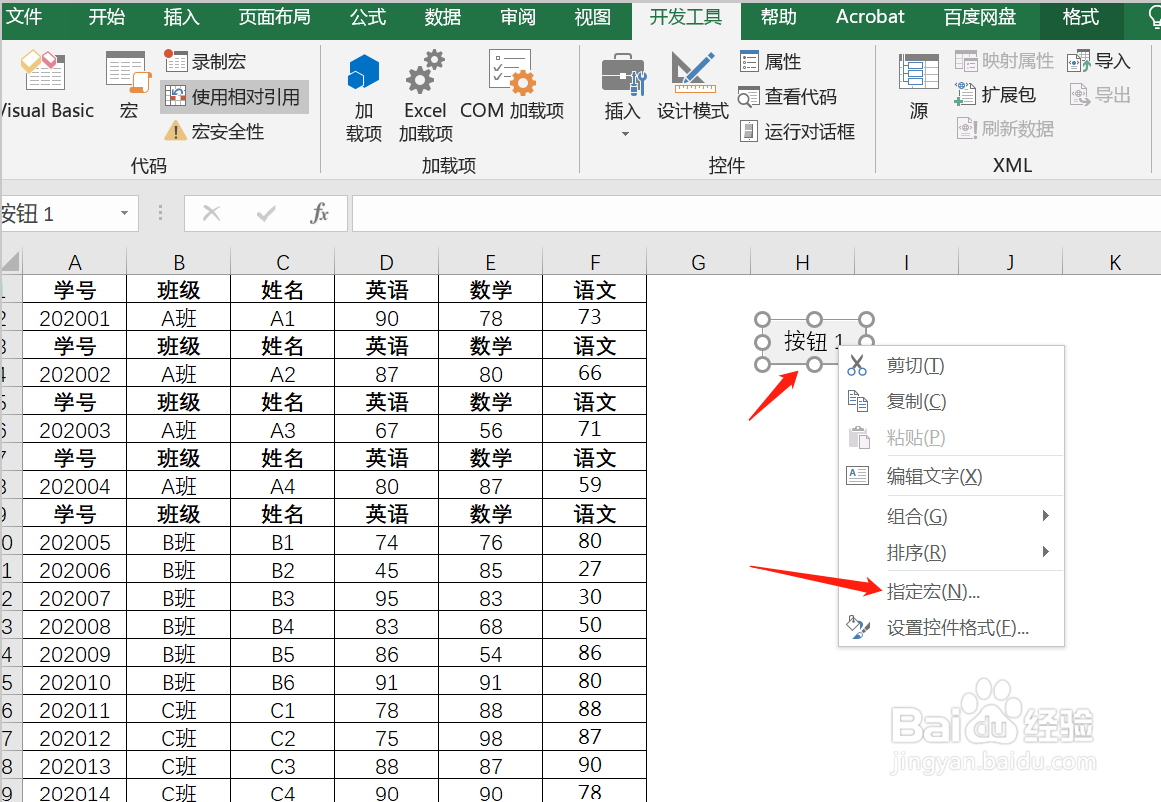This screenshot has height=802, width=1161.
Task: Click the formula bar cancel X icon
Action: tap(212, 214)
